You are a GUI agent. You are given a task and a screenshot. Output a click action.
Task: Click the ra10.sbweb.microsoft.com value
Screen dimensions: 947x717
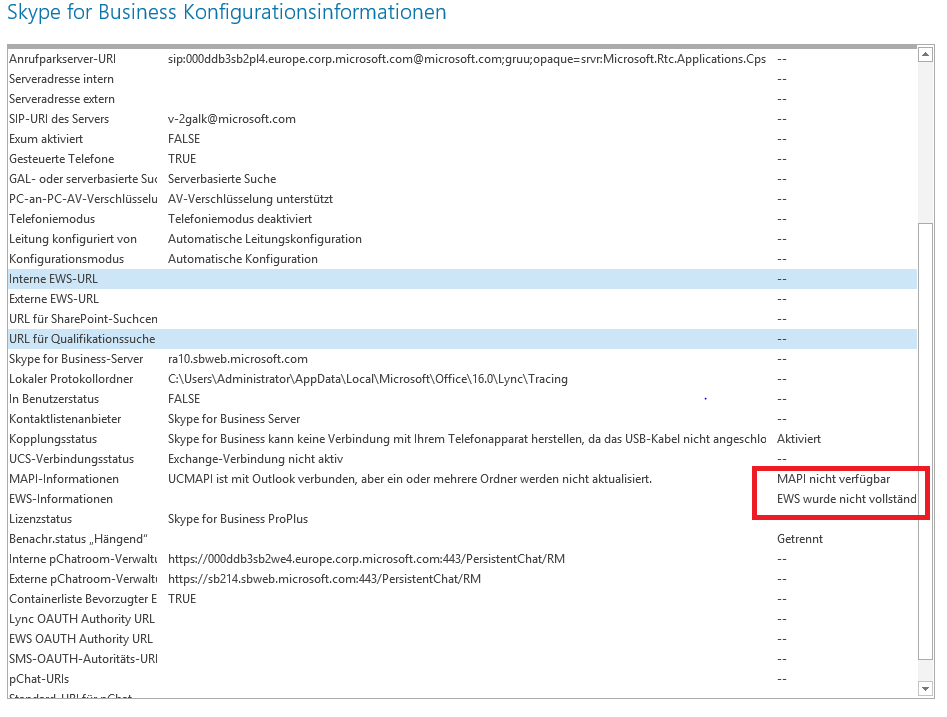click(x=237, y=359)
